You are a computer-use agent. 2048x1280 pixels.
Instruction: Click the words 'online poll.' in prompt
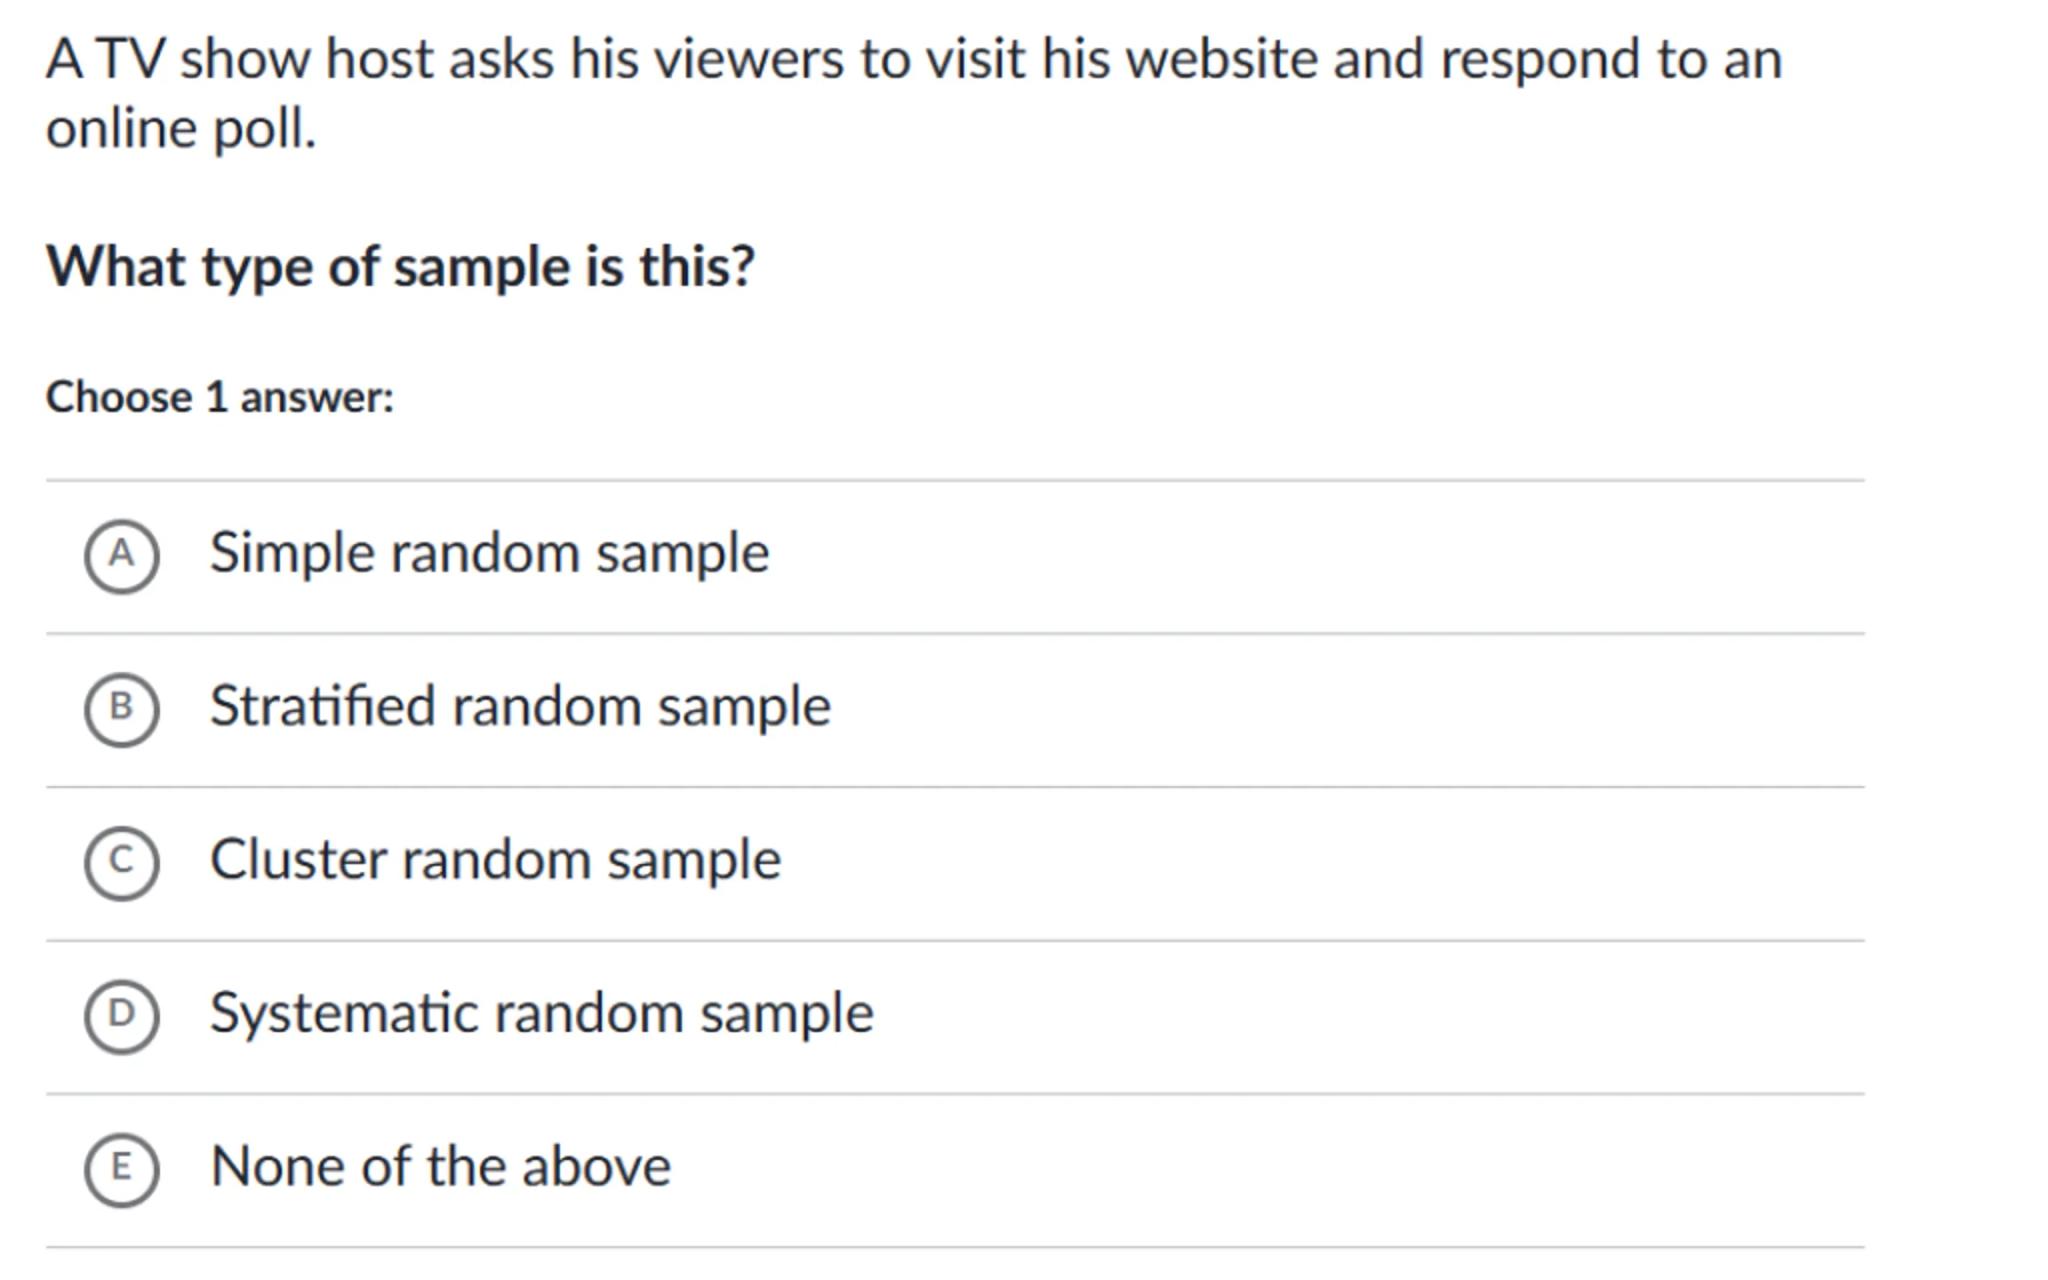(181, 129)
